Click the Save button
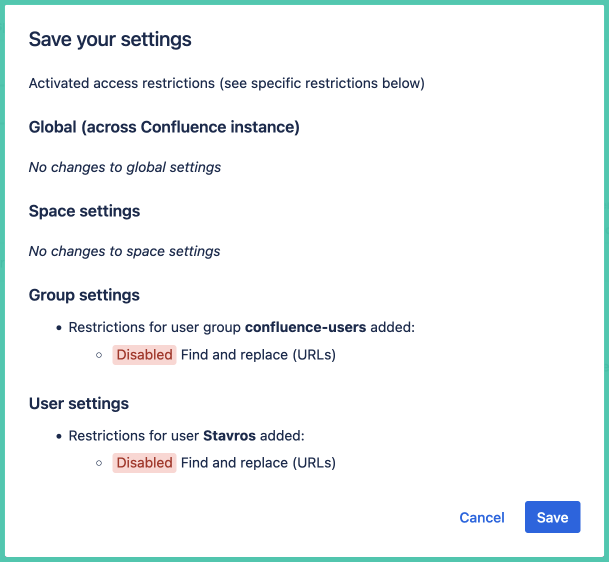The image size is (609, 562). click(552, 517)
